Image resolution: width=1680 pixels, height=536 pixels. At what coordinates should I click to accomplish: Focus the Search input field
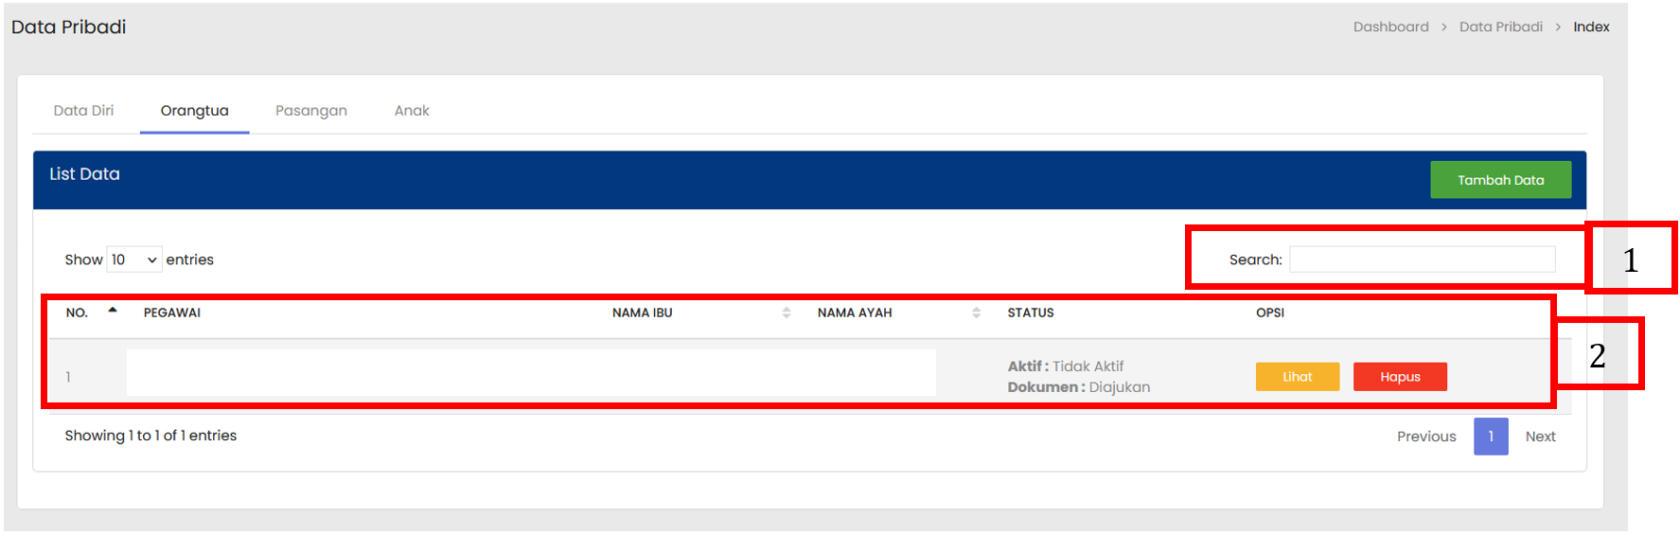pyautogui.click(x=1421, y=260)
